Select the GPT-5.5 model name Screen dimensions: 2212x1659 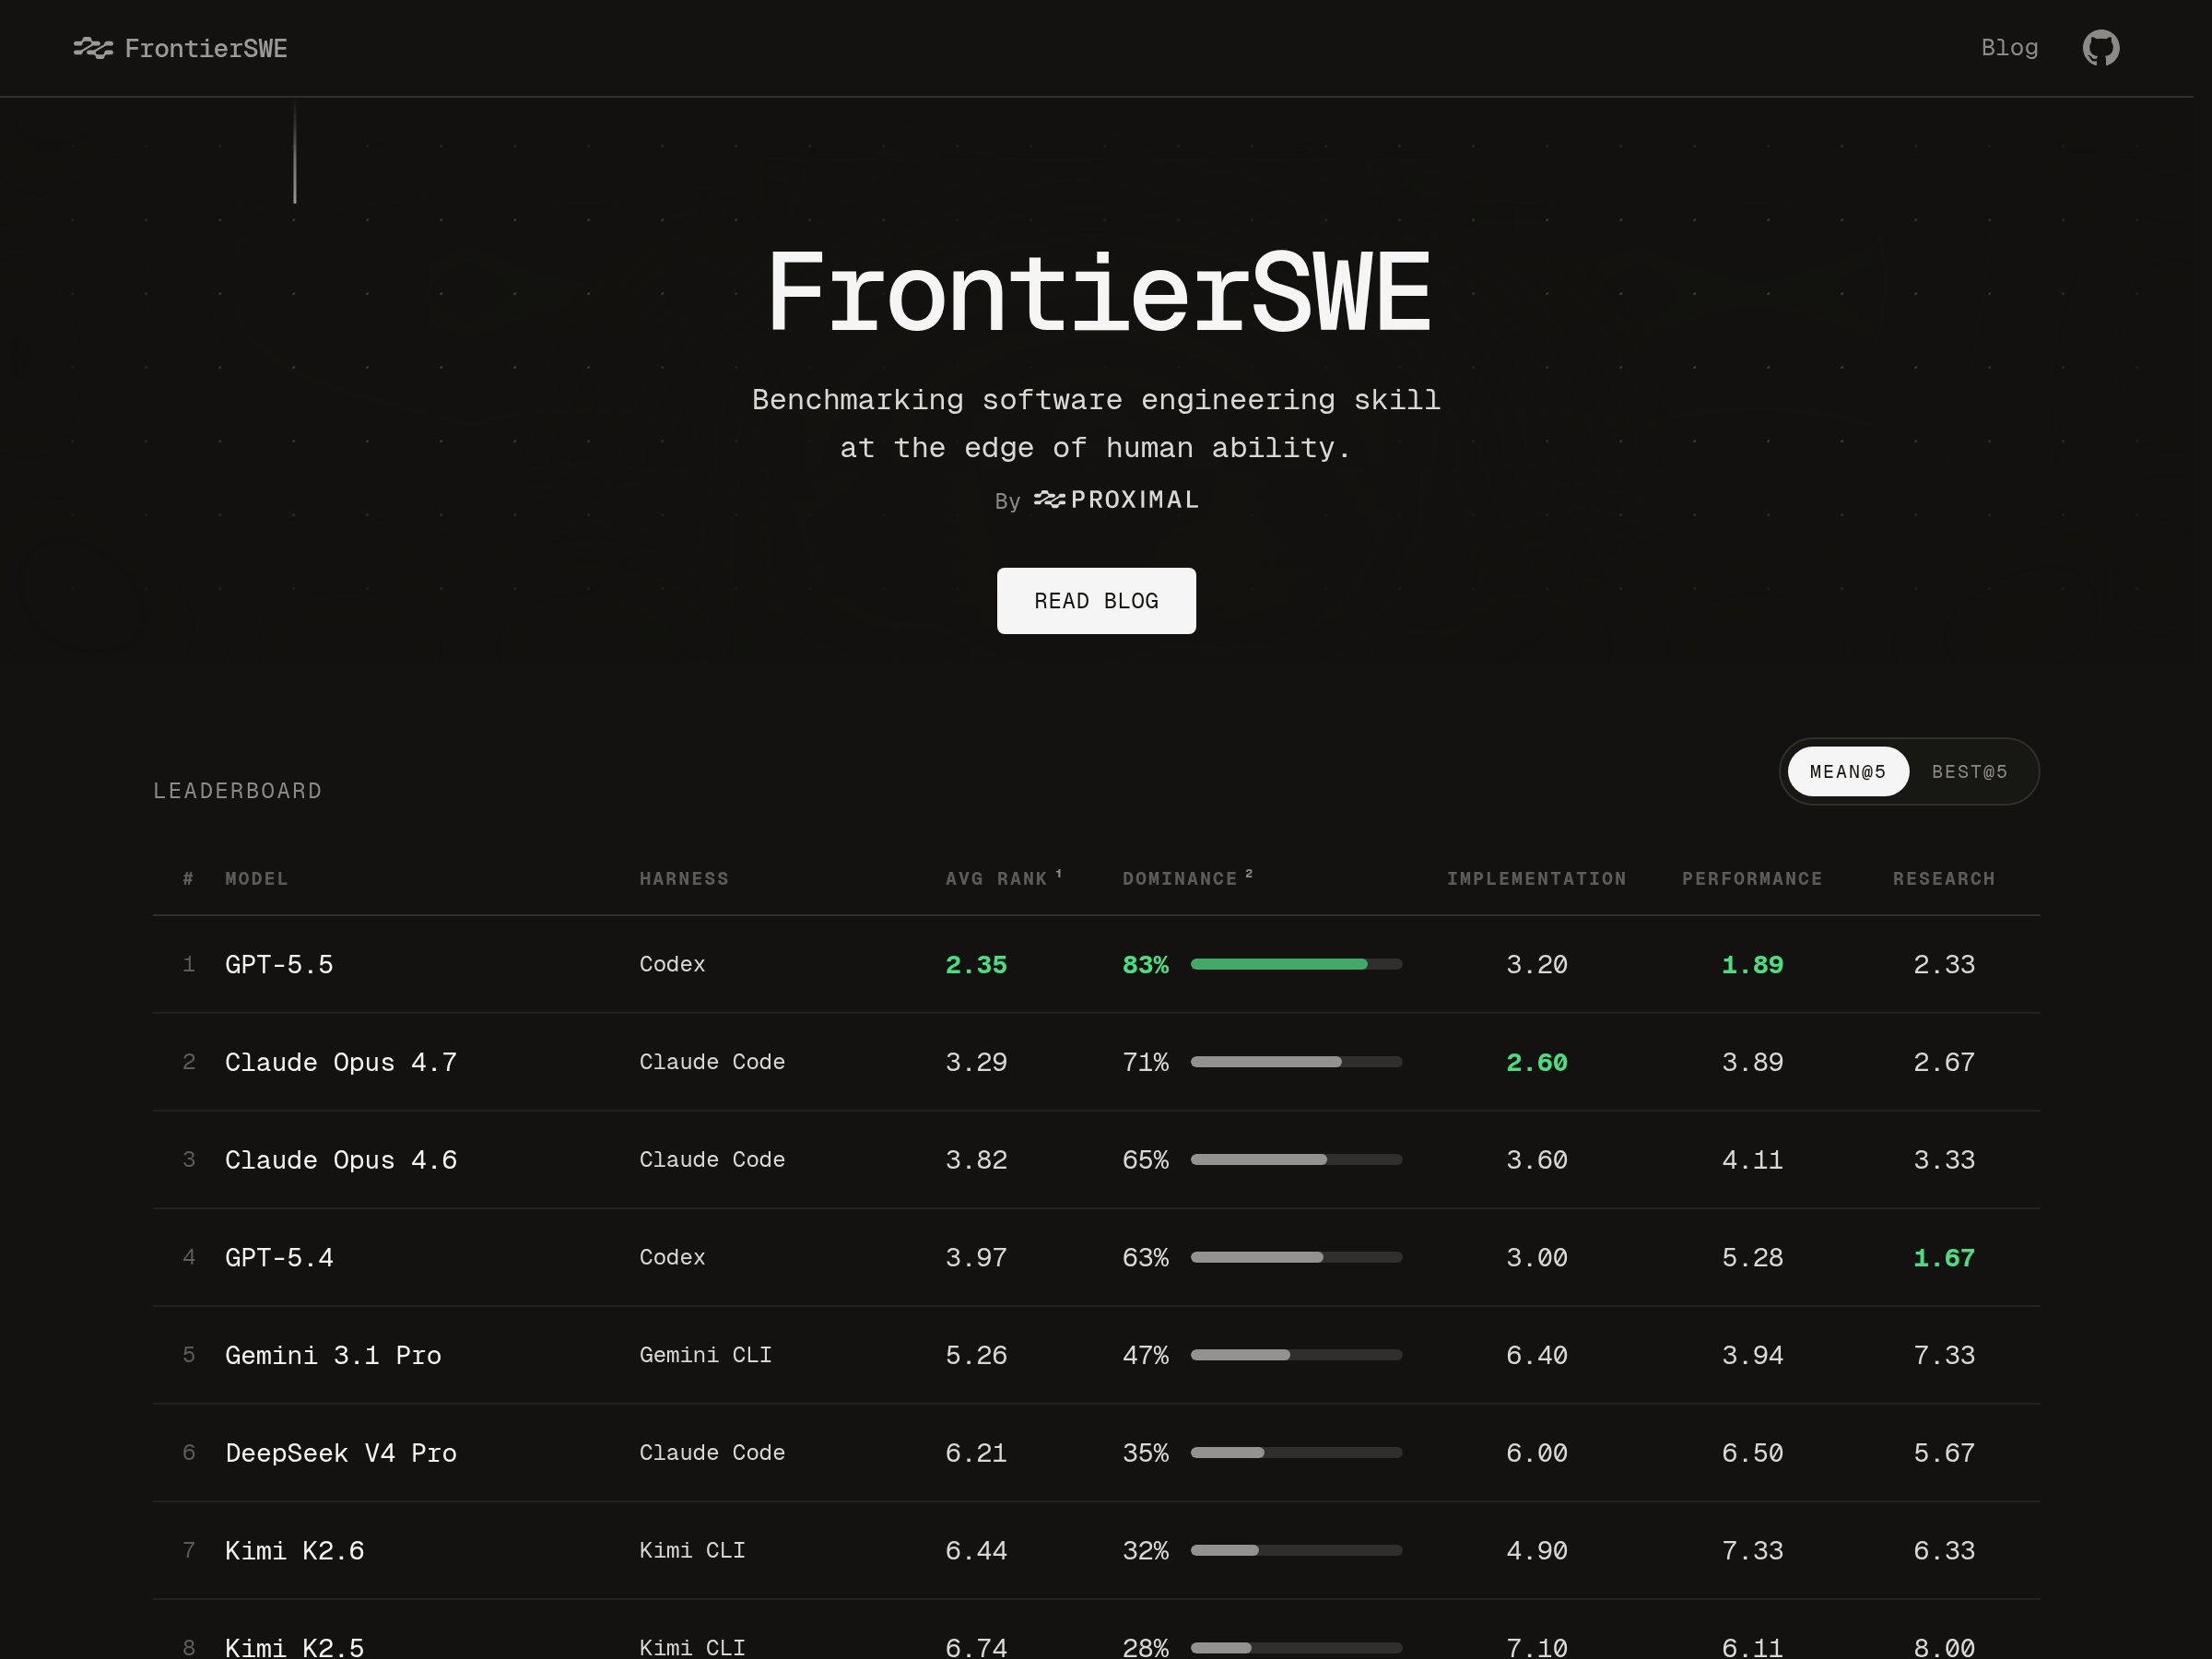(x=279, y=965)
